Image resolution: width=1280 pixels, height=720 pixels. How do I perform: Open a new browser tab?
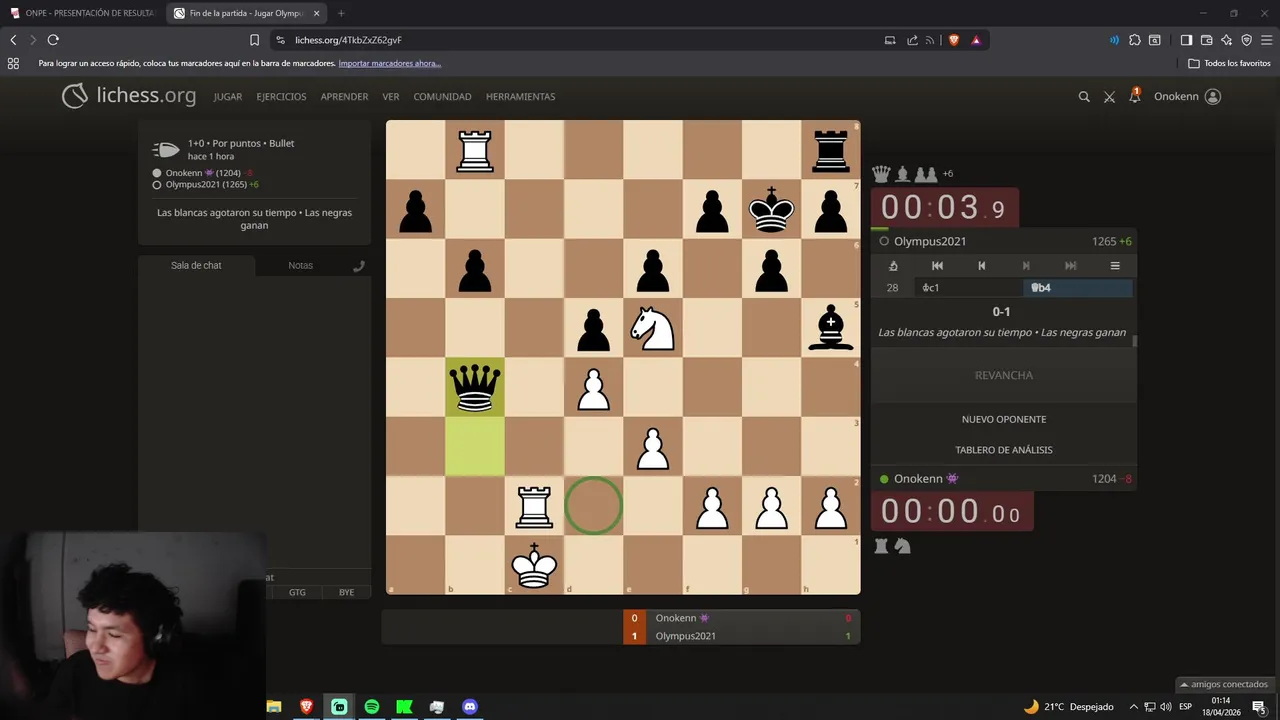click(x=341, y=13)
